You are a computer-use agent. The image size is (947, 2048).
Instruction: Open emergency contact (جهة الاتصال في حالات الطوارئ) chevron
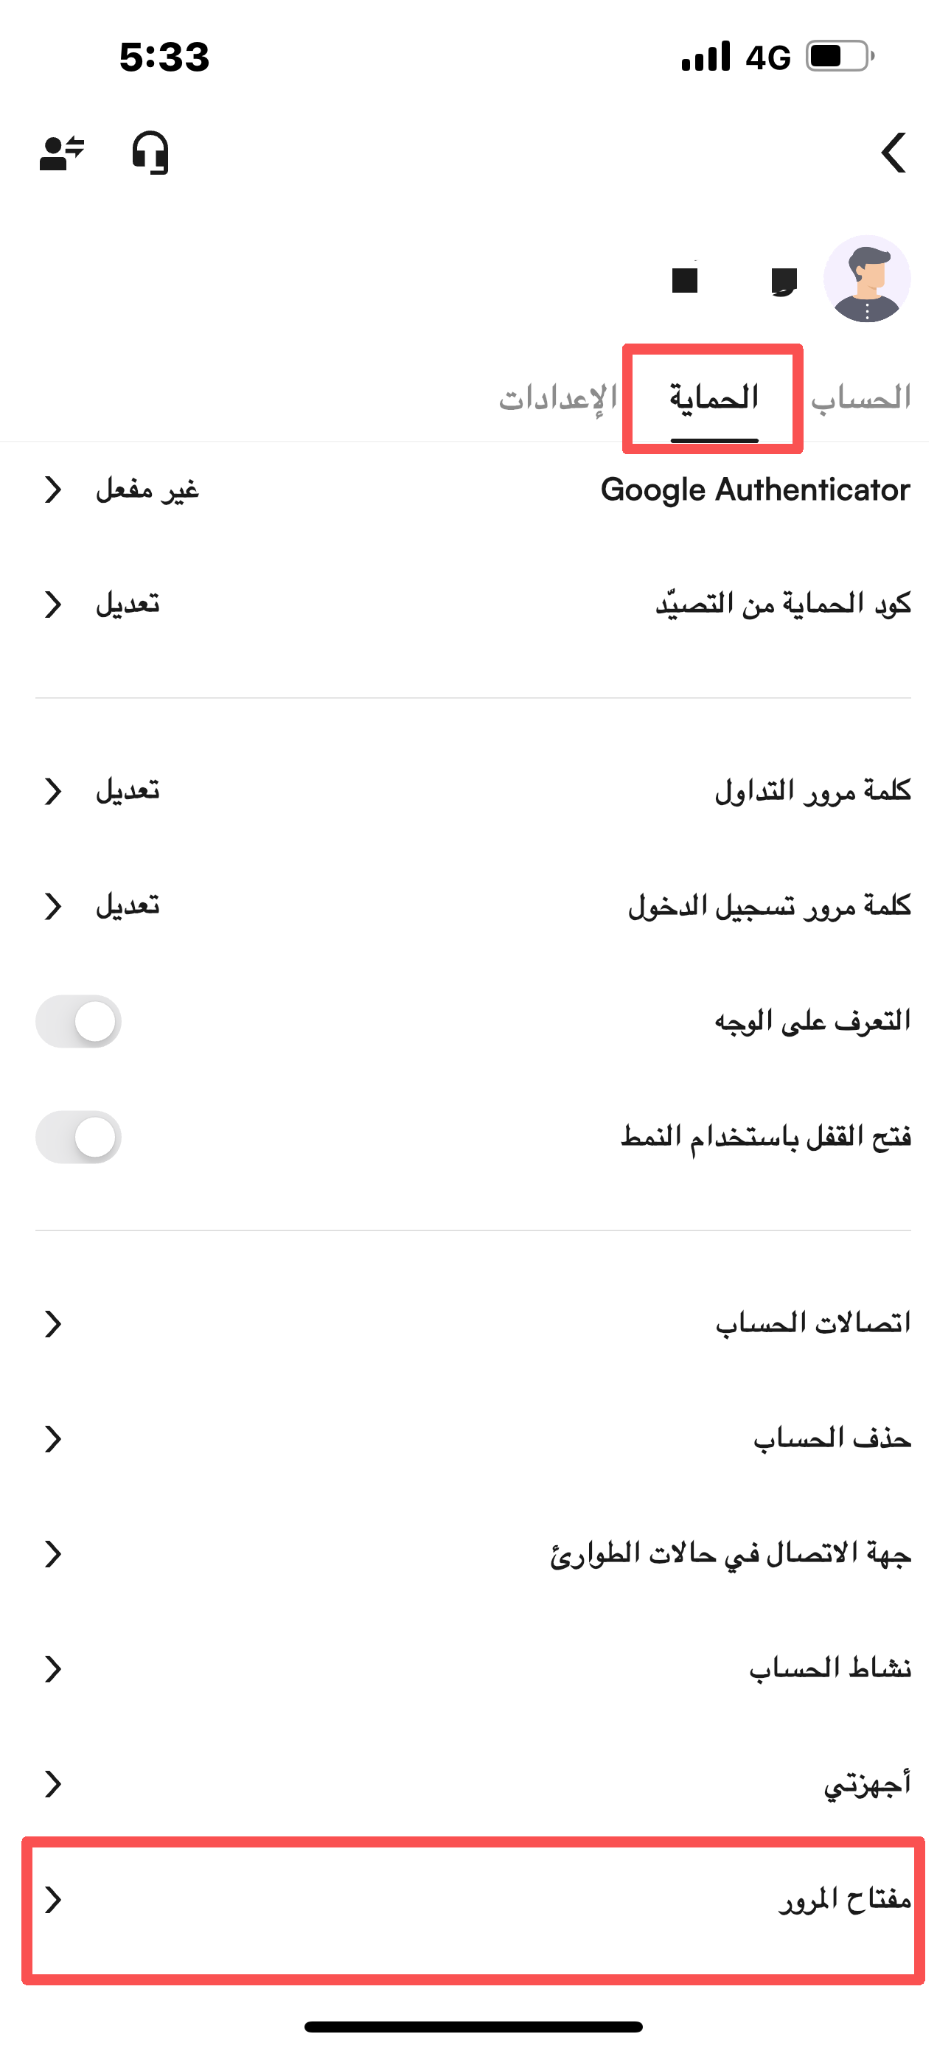coord(53,1554)
